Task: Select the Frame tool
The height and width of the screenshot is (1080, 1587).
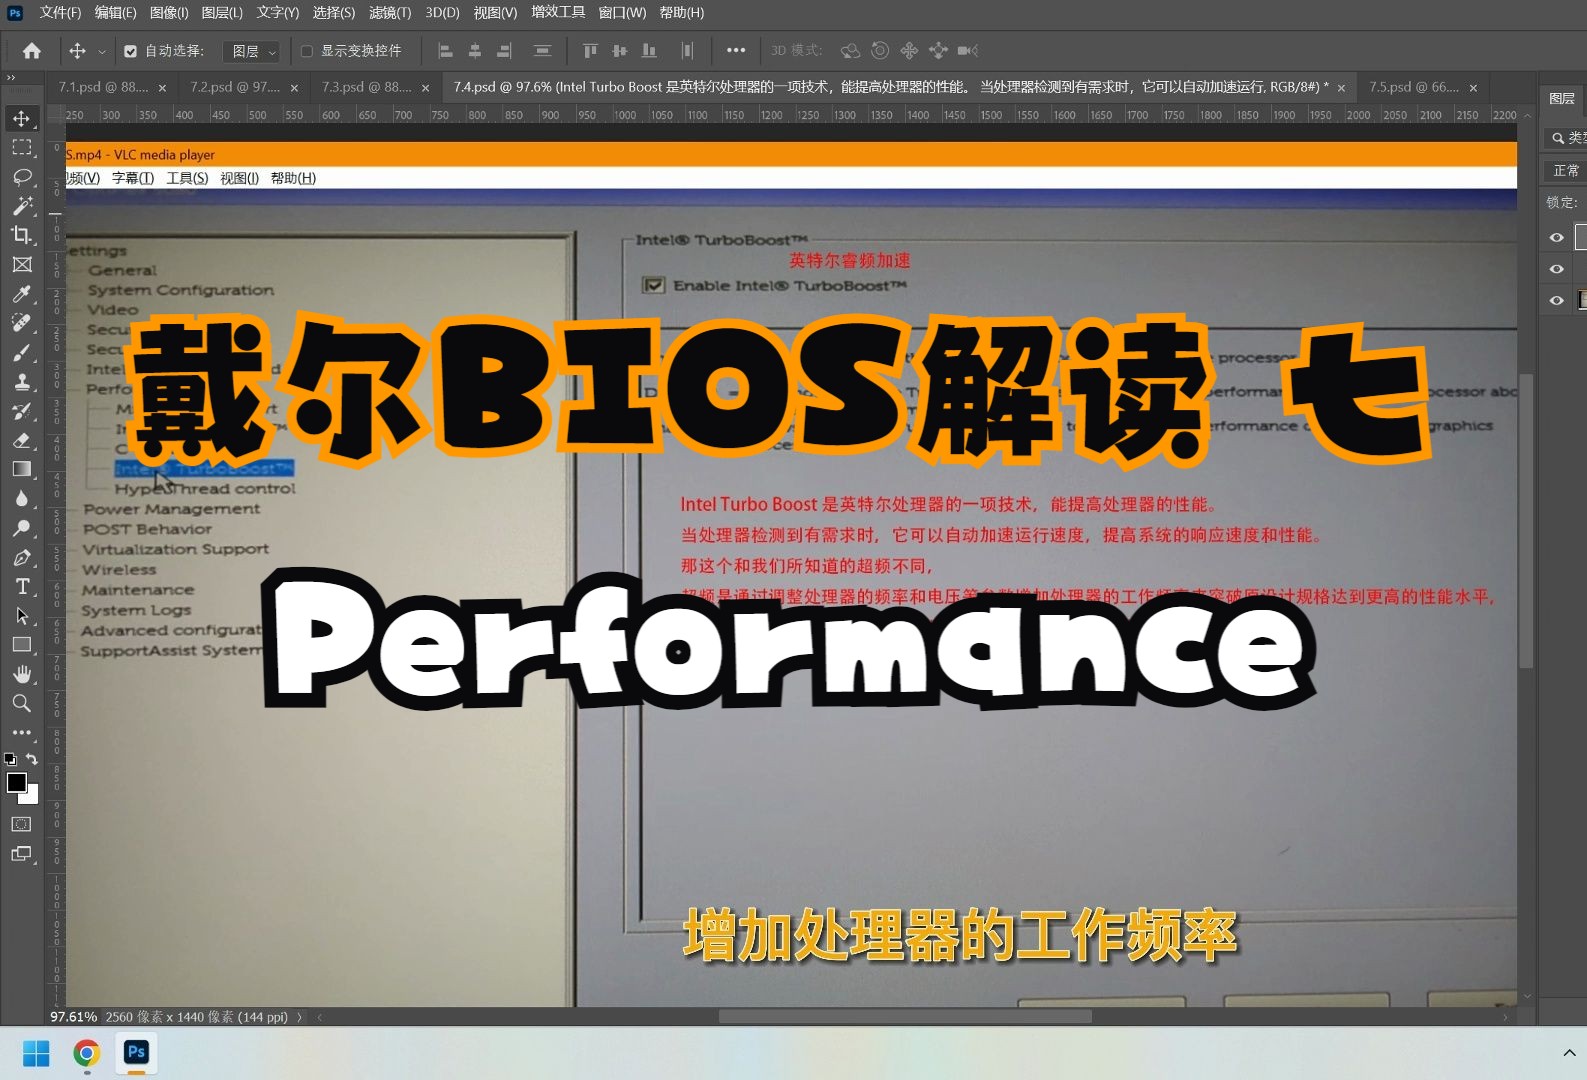Action: click(x=21, y=265)
